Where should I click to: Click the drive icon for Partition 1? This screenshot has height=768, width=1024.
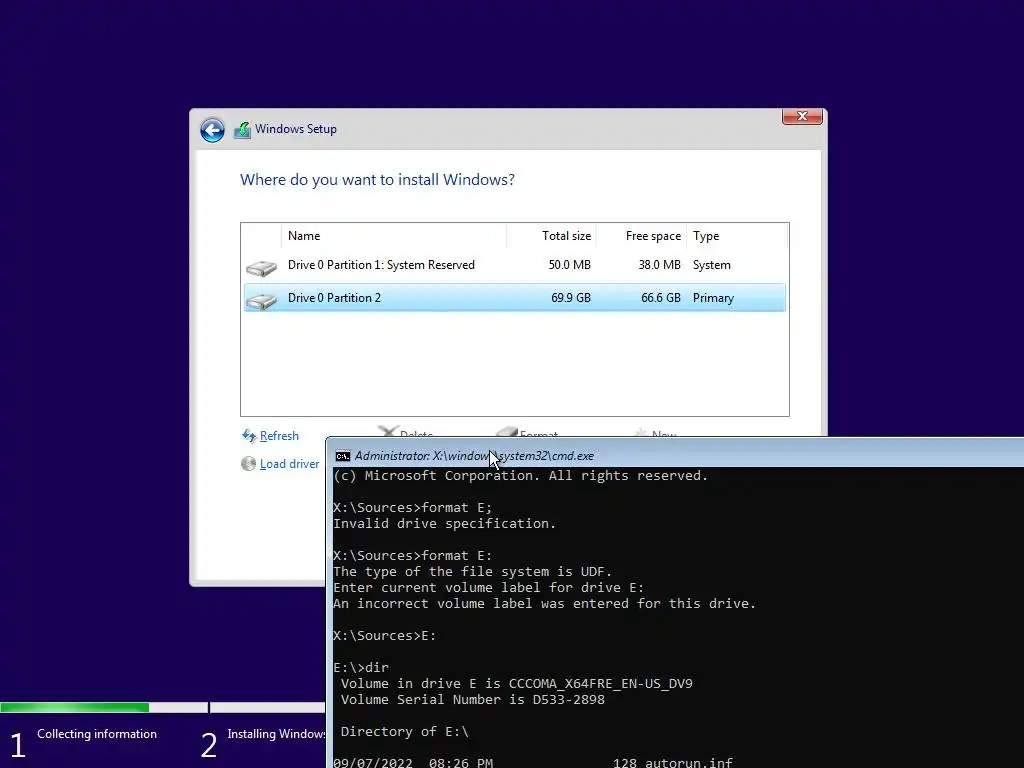(x=261, y=268)
